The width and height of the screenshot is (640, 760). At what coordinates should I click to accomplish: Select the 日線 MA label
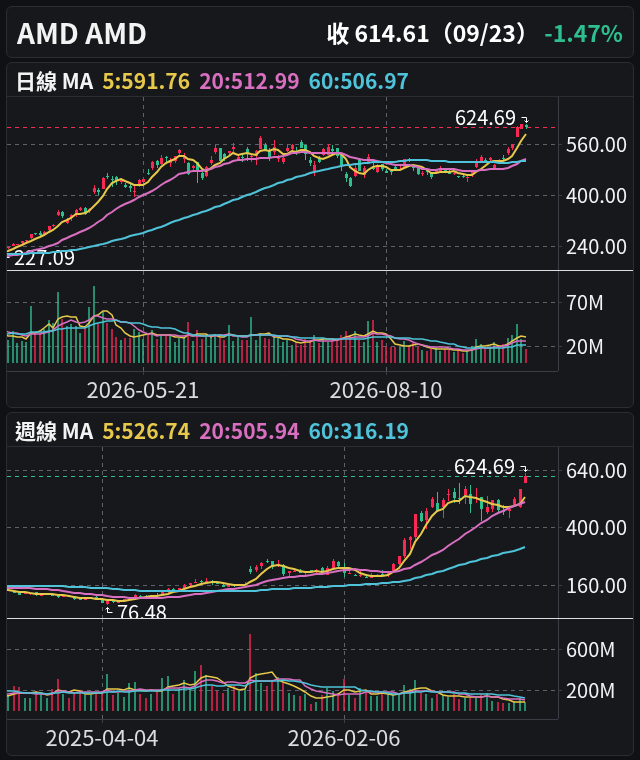pos(54,81)
